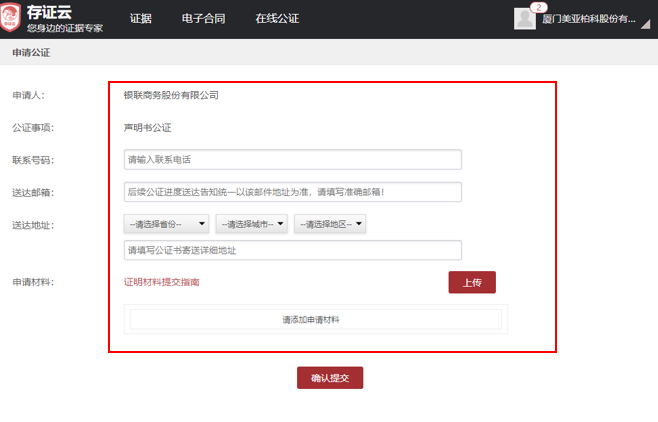Image resolution: width=658 pixels, height=422 pixels.
Task: Click the 上传 button
Action: (472, 282)
